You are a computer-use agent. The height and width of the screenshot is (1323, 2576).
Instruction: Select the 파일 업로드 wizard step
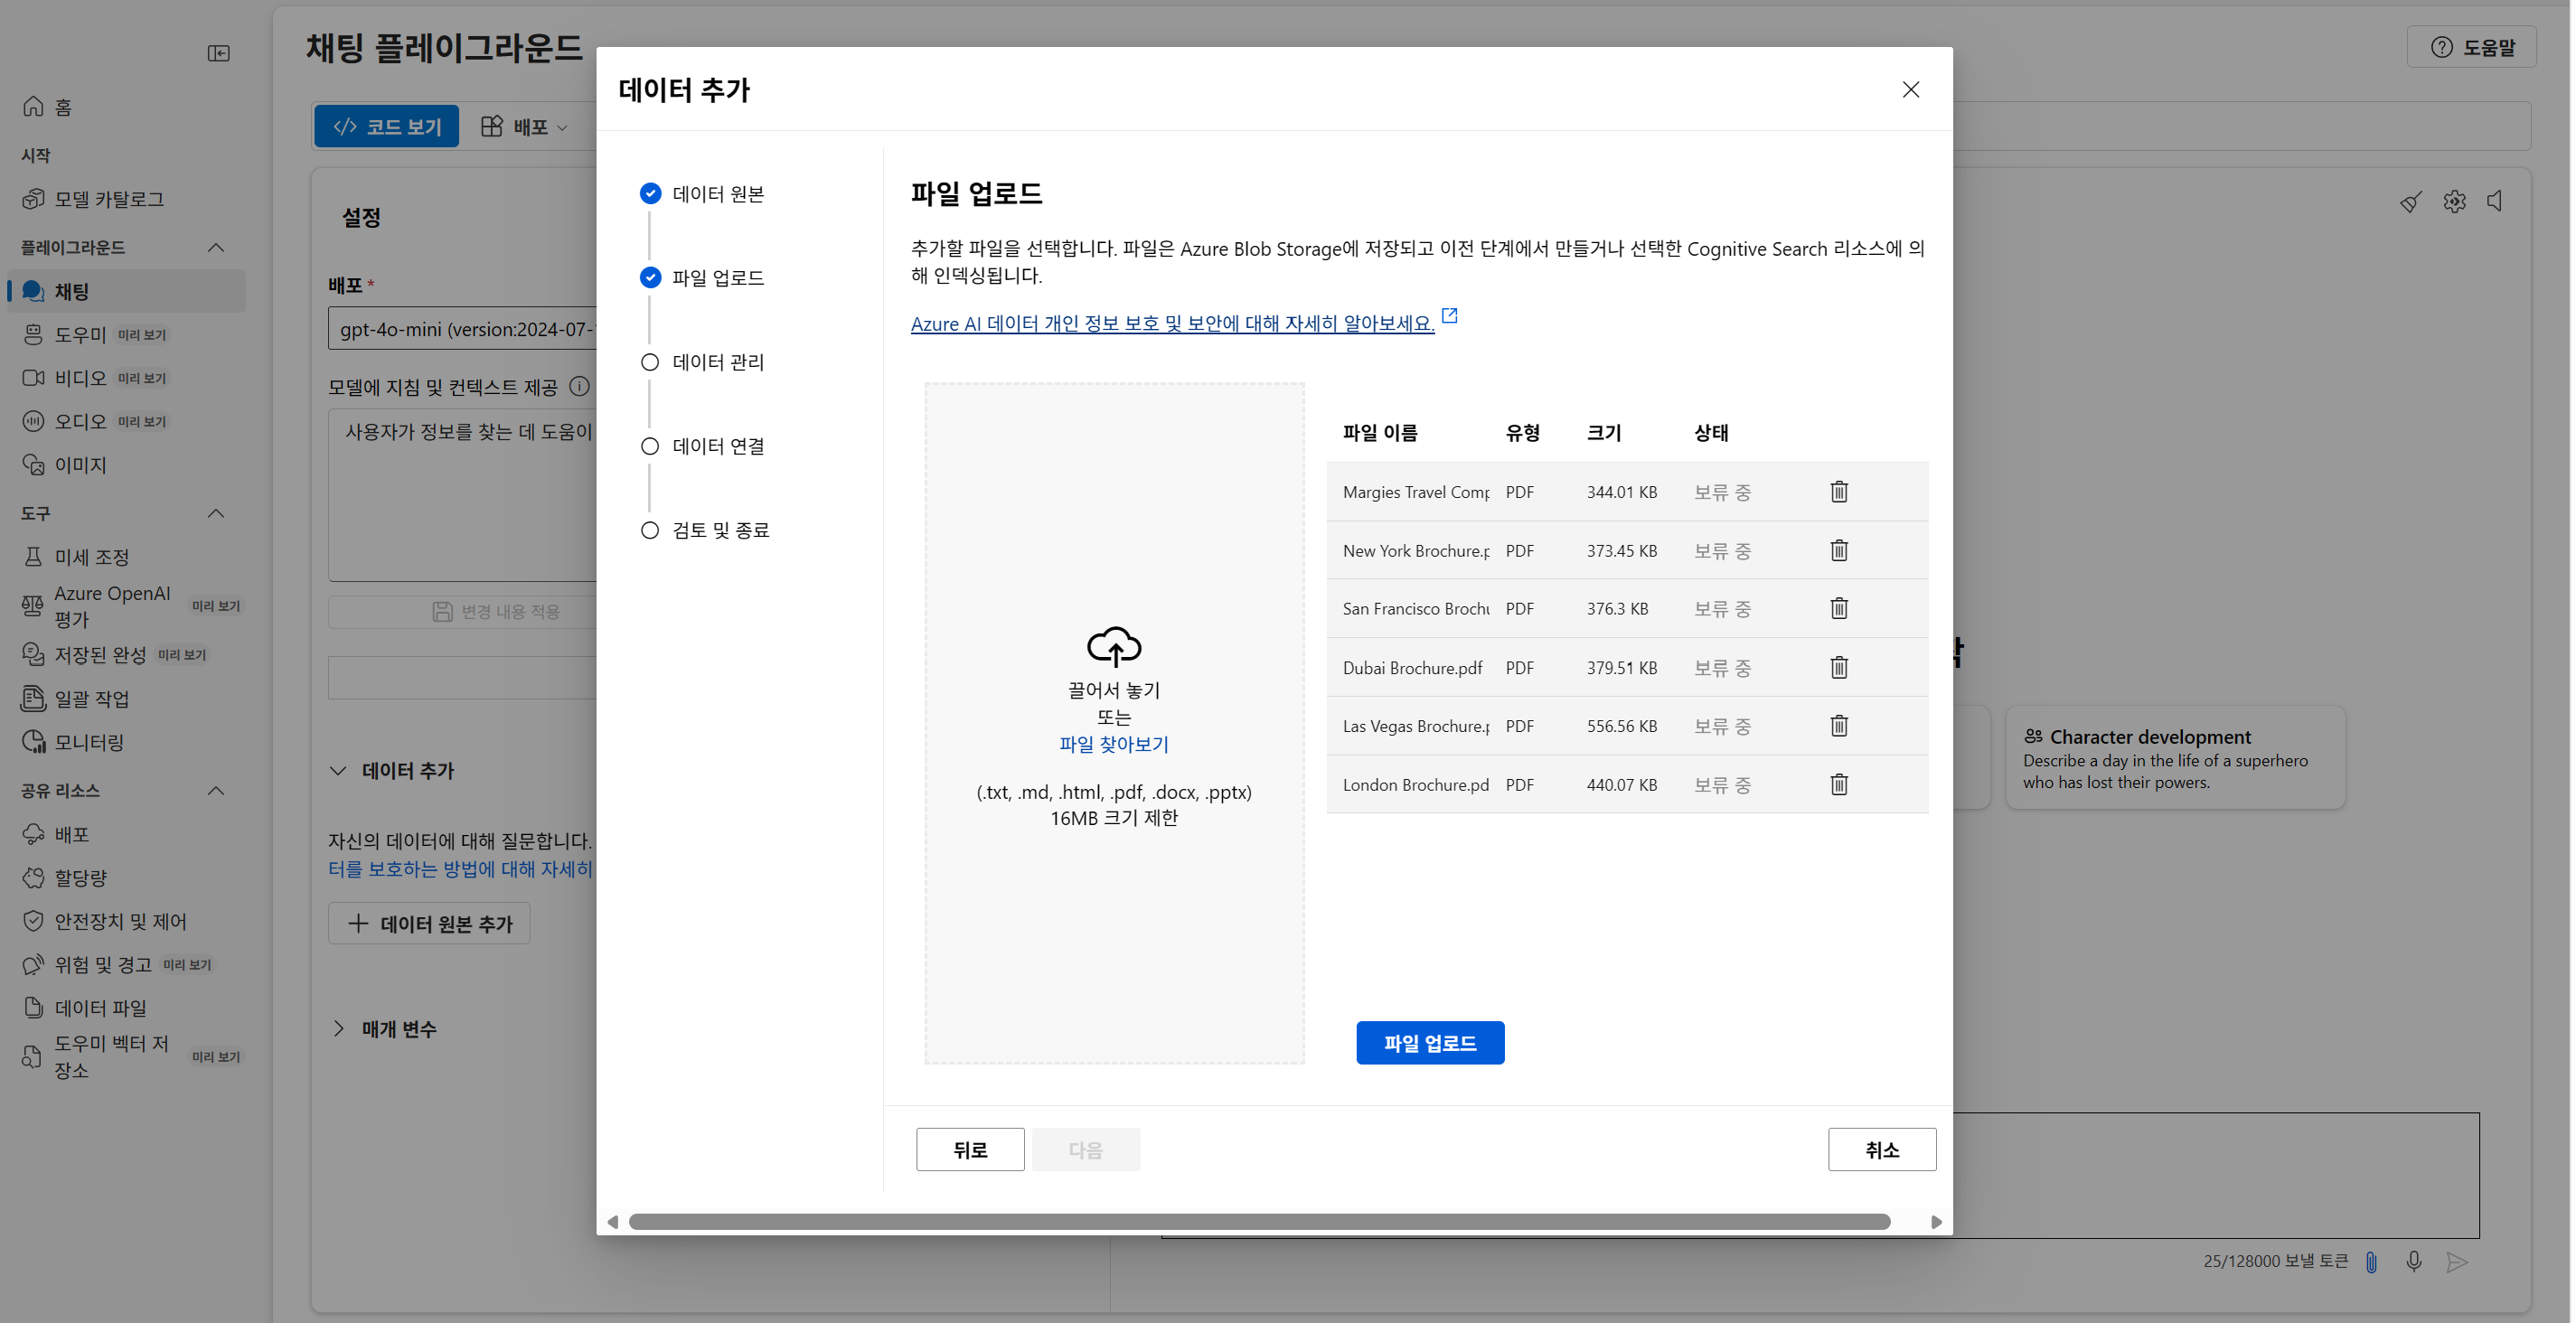pyautogui.click(x=703, y=278)
